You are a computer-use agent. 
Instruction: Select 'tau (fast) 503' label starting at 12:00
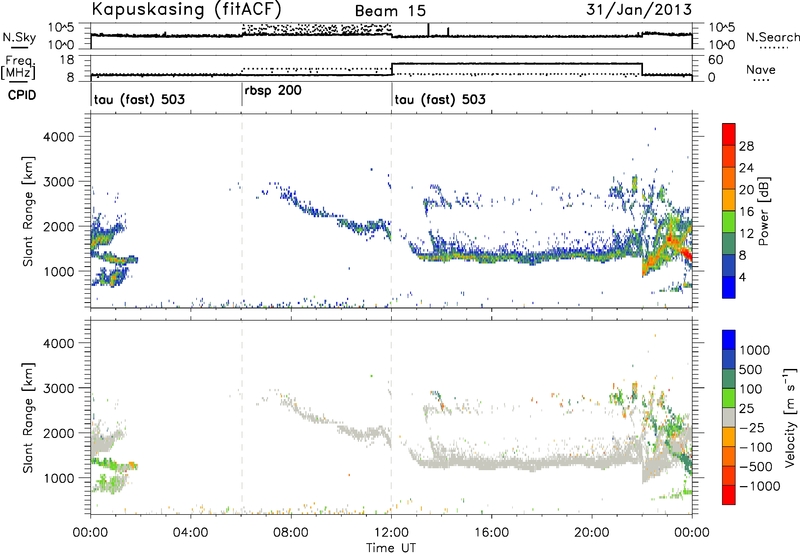440,99
